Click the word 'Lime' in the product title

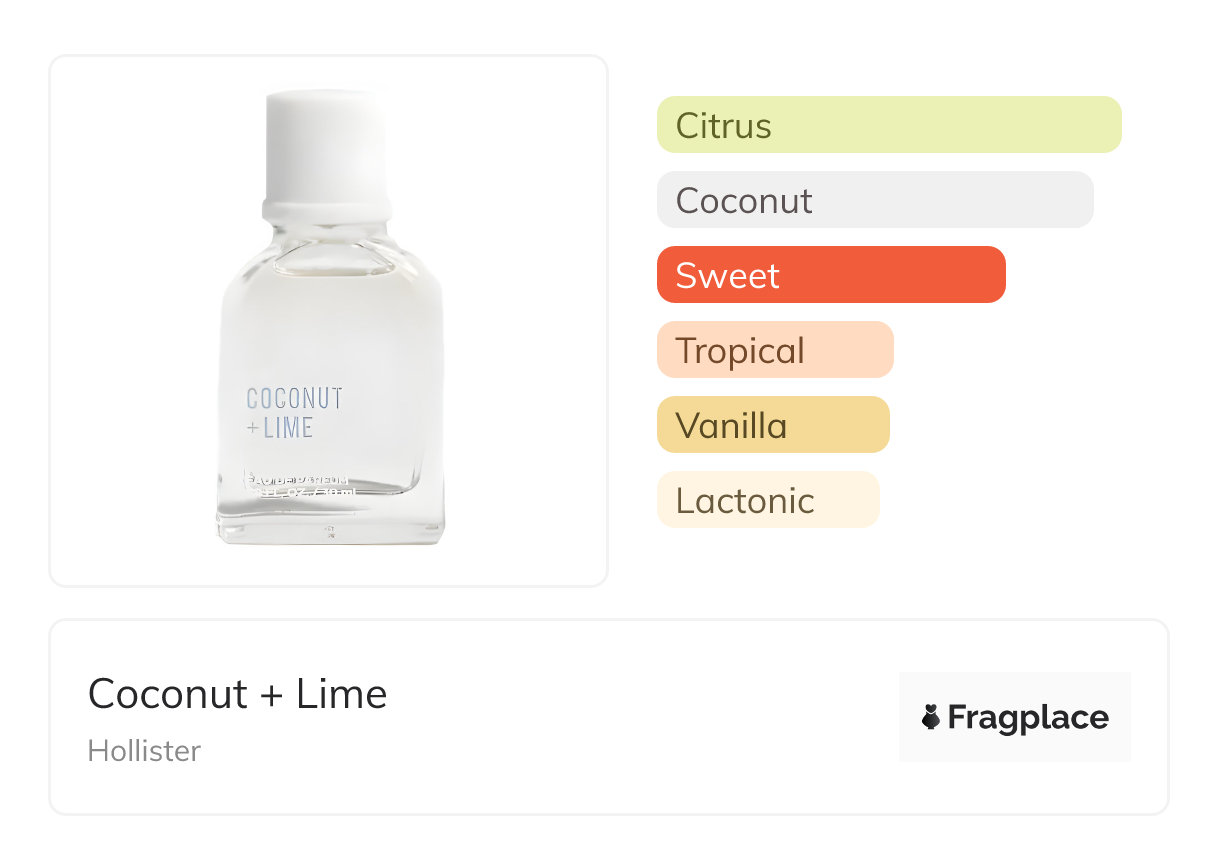[x=341, y=693]
